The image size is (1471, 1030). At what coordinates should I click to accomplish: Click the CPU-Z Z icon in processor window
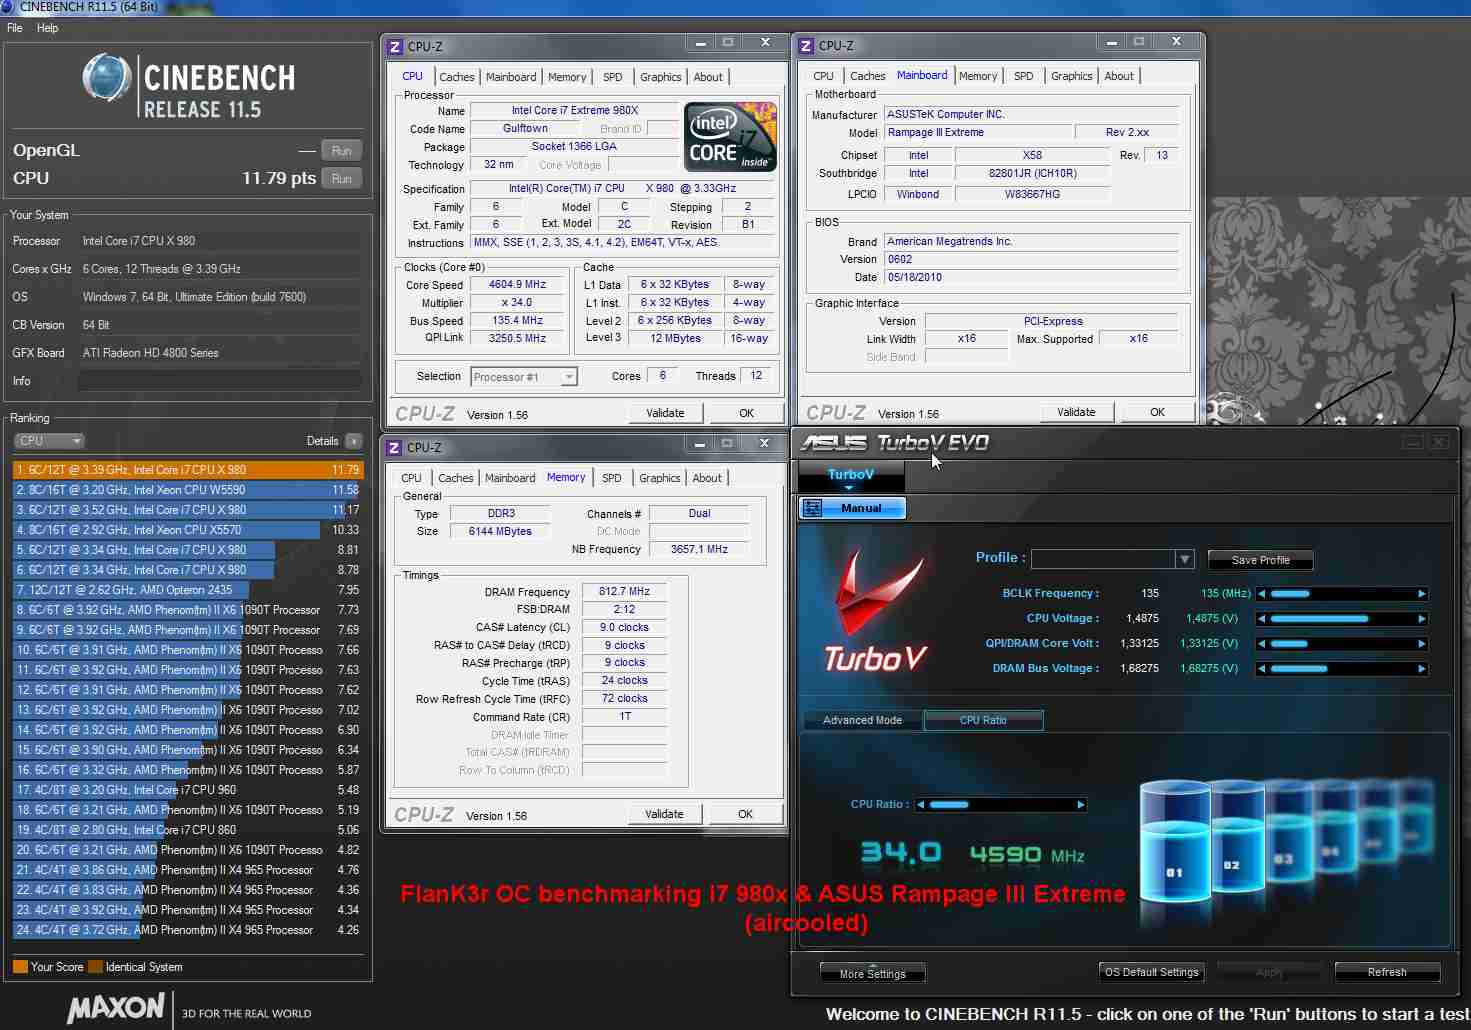(395, 46)
